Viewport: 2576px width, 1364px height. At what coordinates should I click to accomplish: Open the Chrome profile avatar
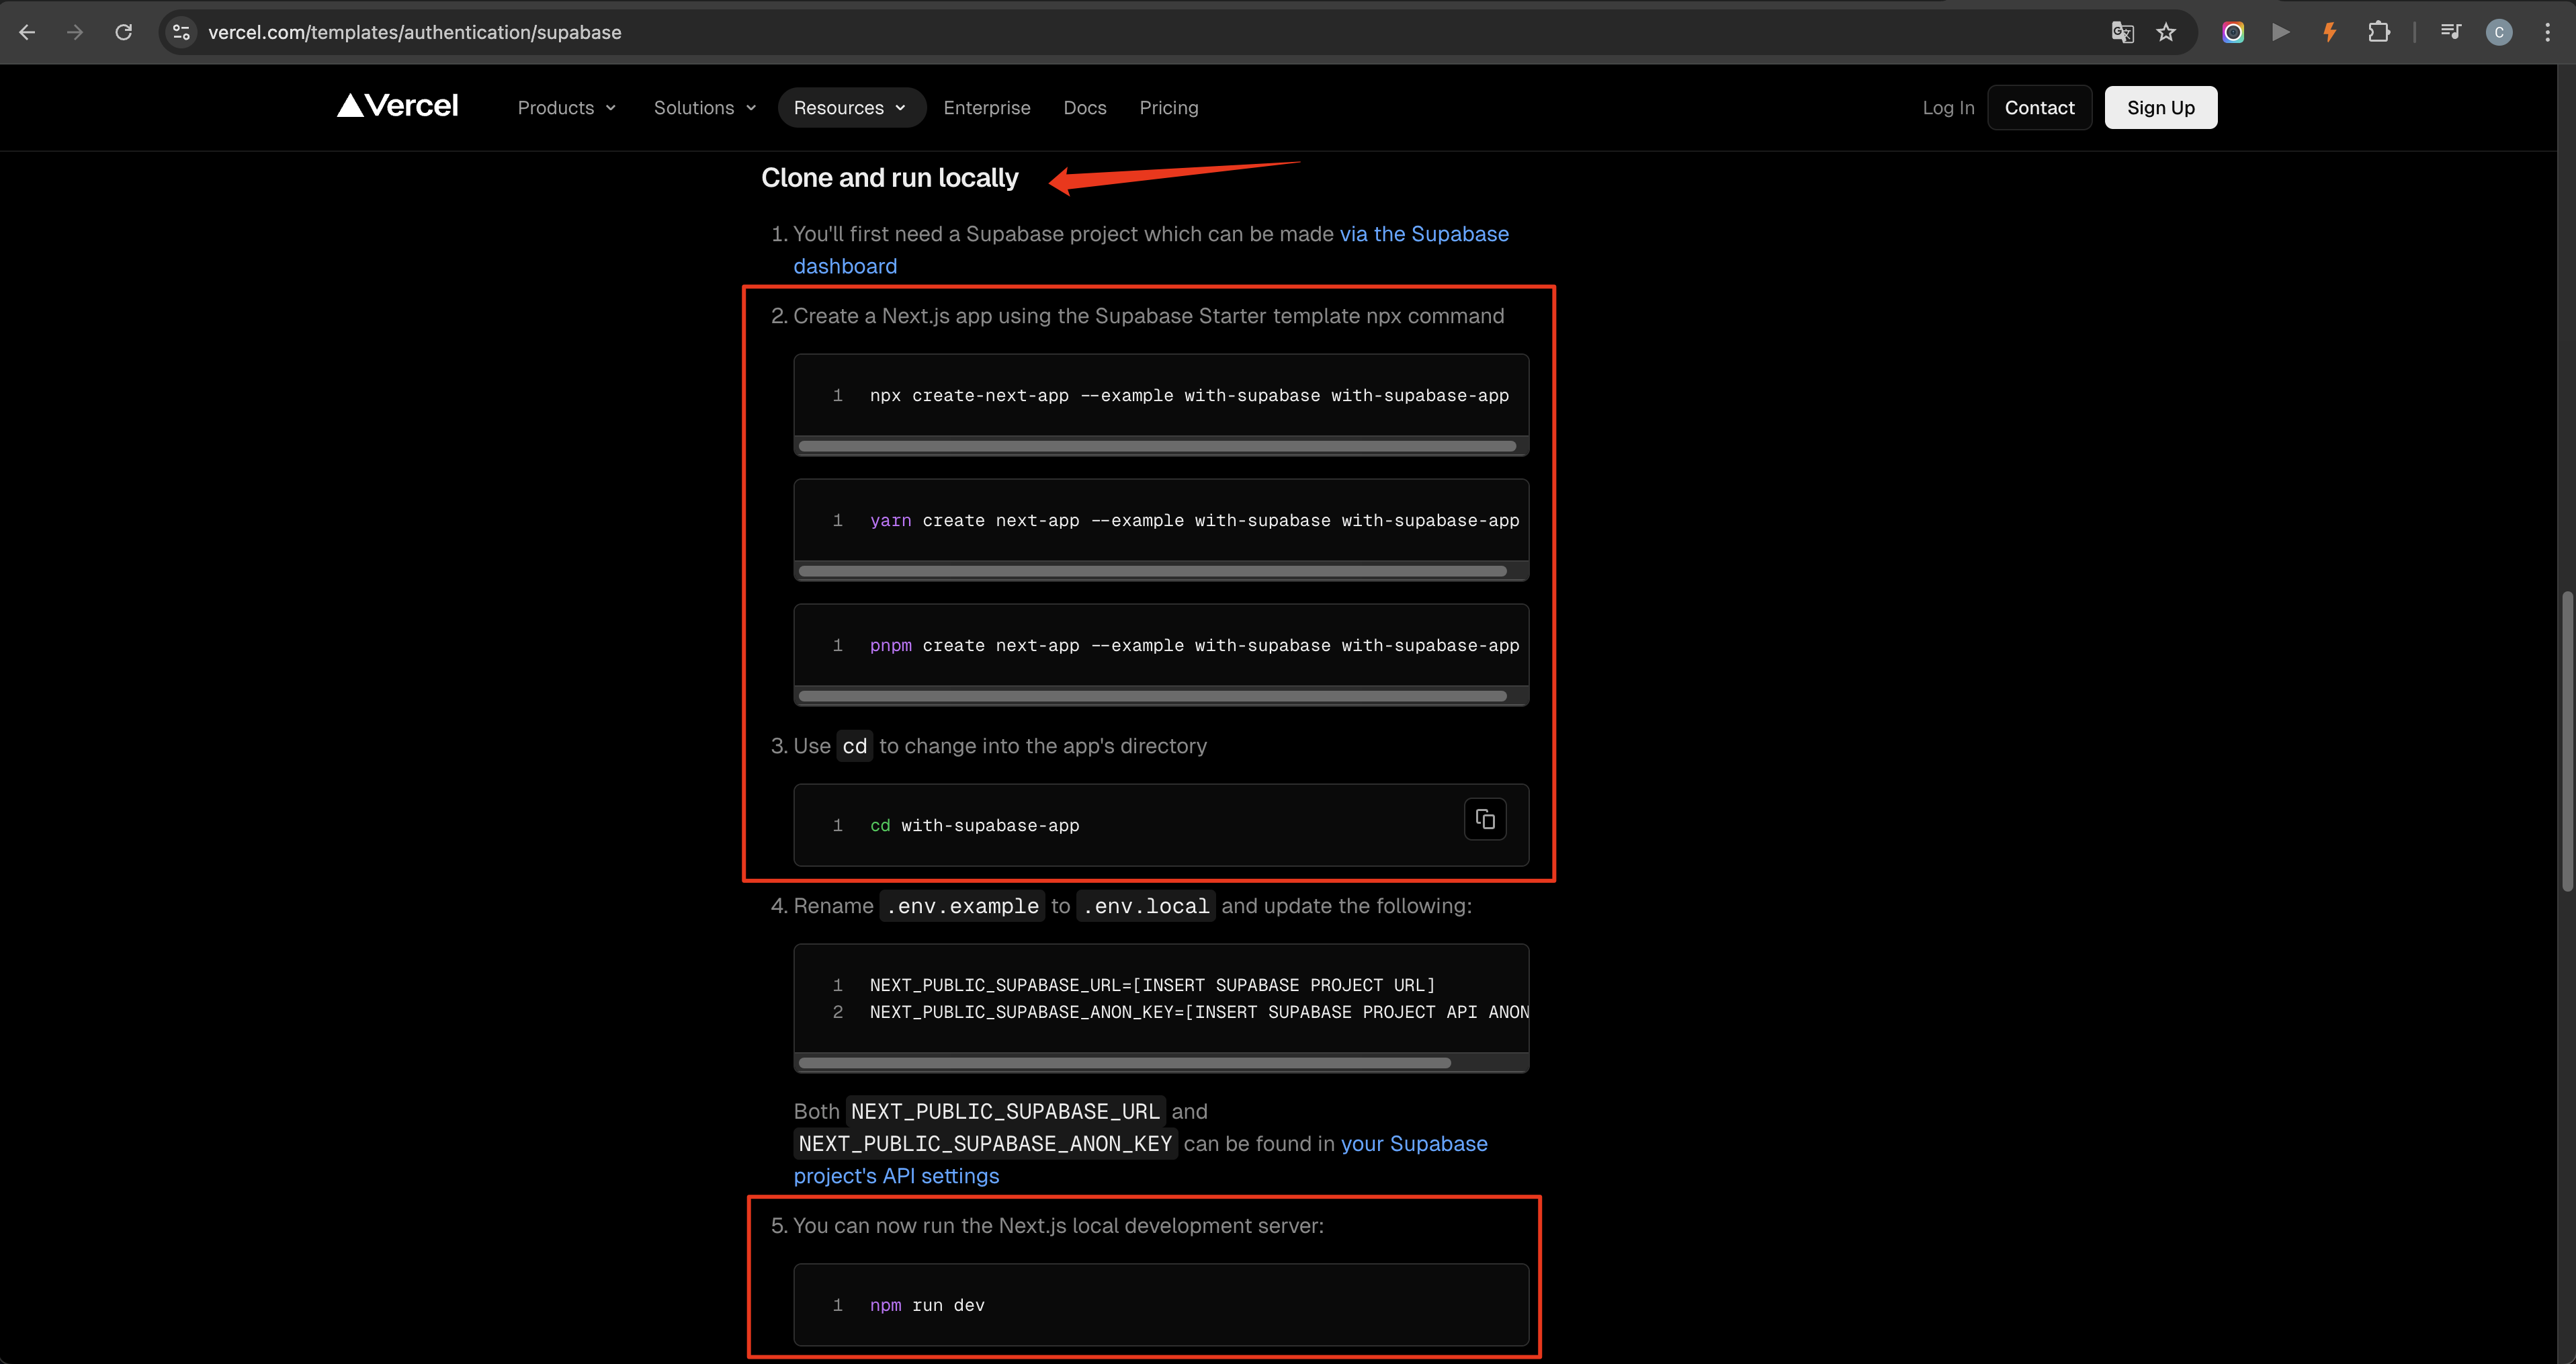[x=2499, y=32]
